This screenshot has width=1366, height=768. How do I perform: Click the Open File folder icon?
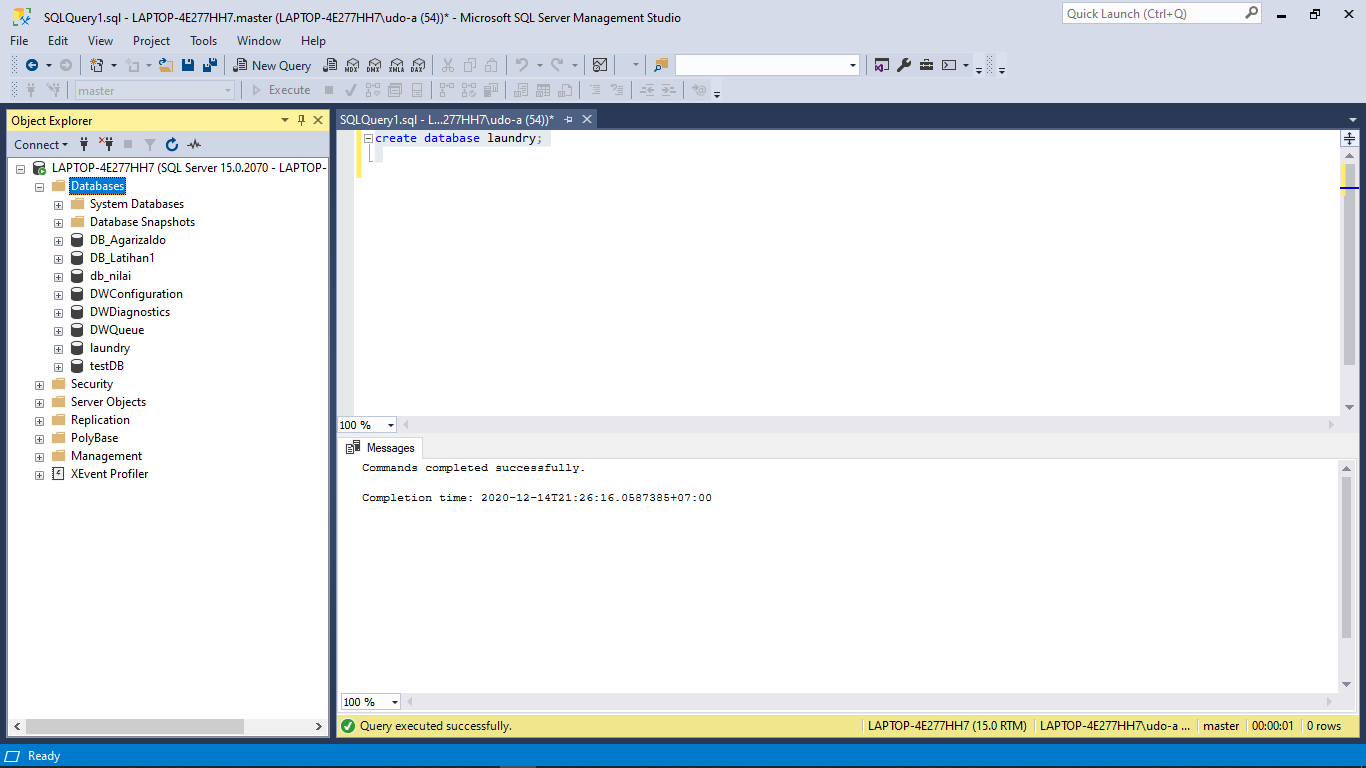point(167,65)
